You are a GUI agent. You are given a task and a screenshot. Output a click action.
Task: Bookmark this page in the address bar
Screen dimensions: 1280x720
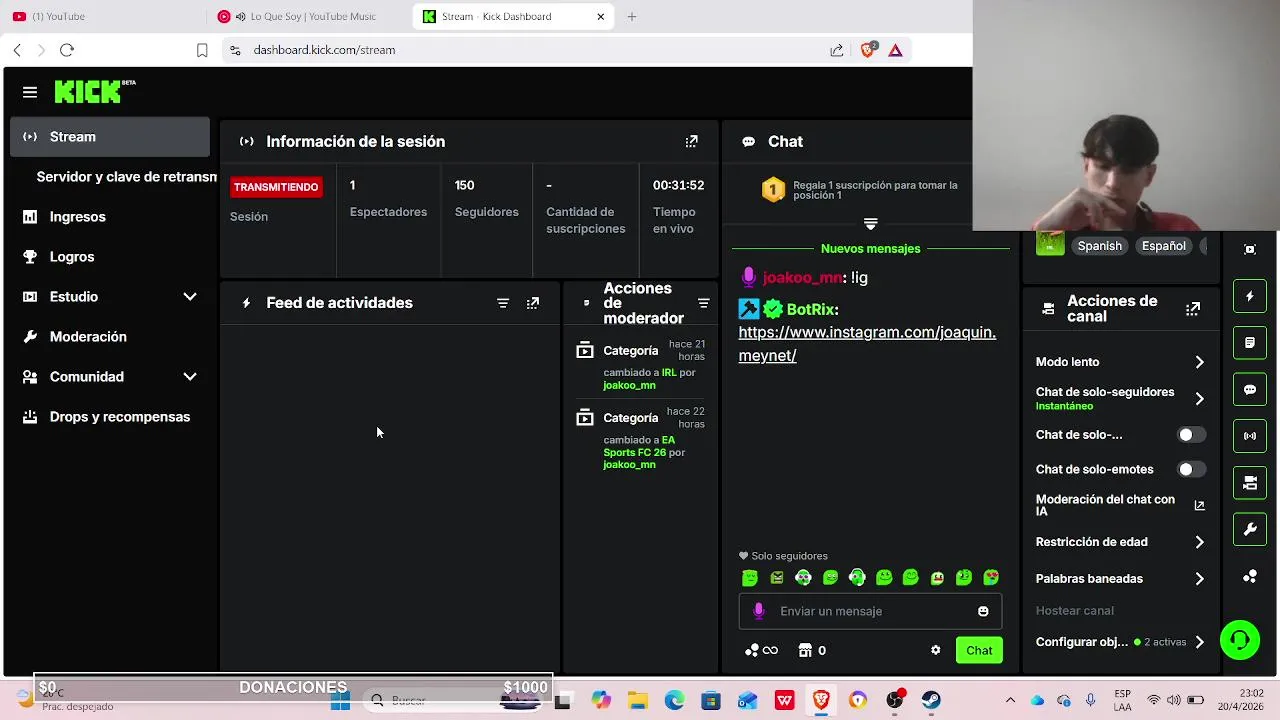click(x=202, y=50)
